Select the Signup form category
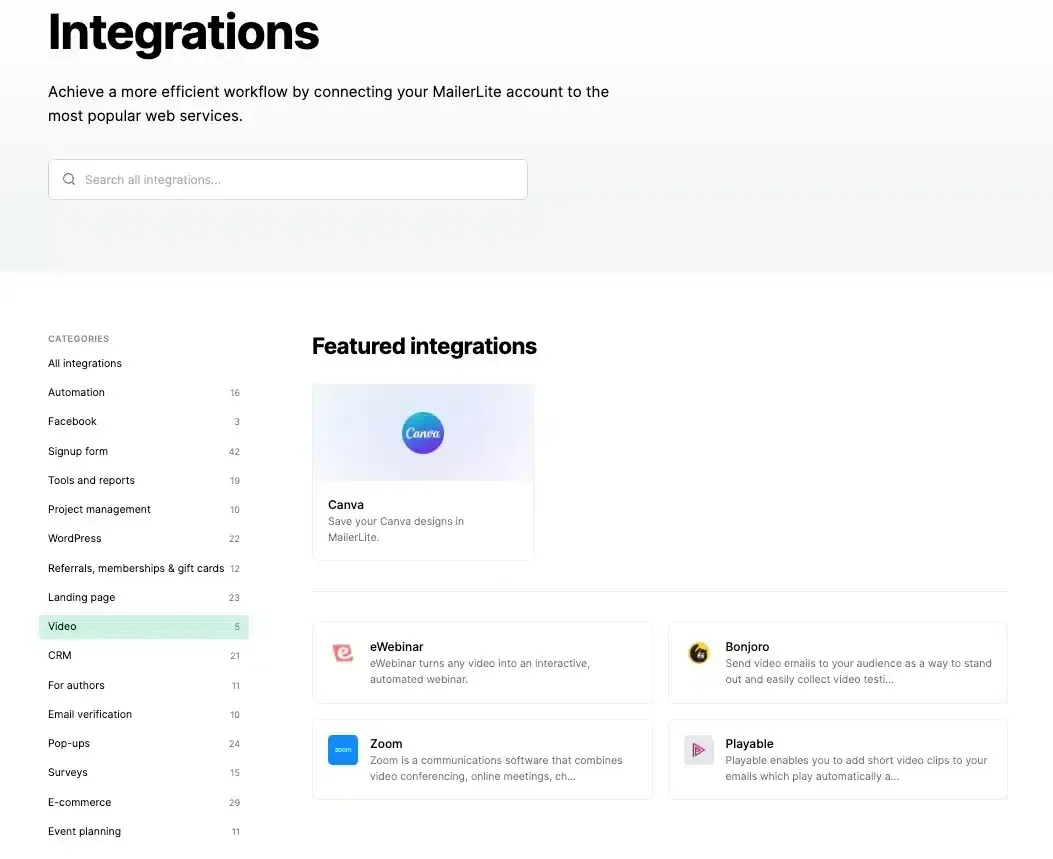Viewport: 1053px width, 859px height. tap(144, 451)
